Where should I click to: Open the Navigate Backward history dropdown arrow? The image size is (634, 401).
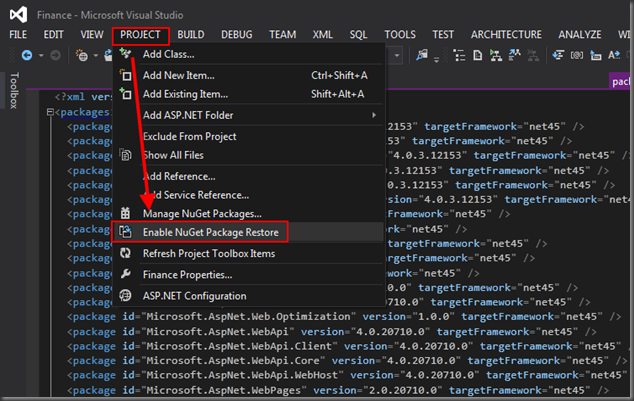pyautogui.click(x=41, y=55)
